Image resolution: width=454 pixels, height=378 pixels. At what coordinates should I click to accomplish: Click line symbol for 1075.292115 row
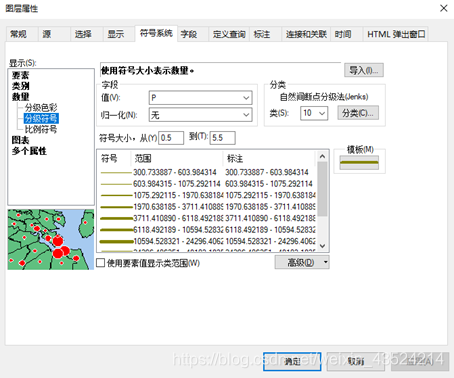116,195
